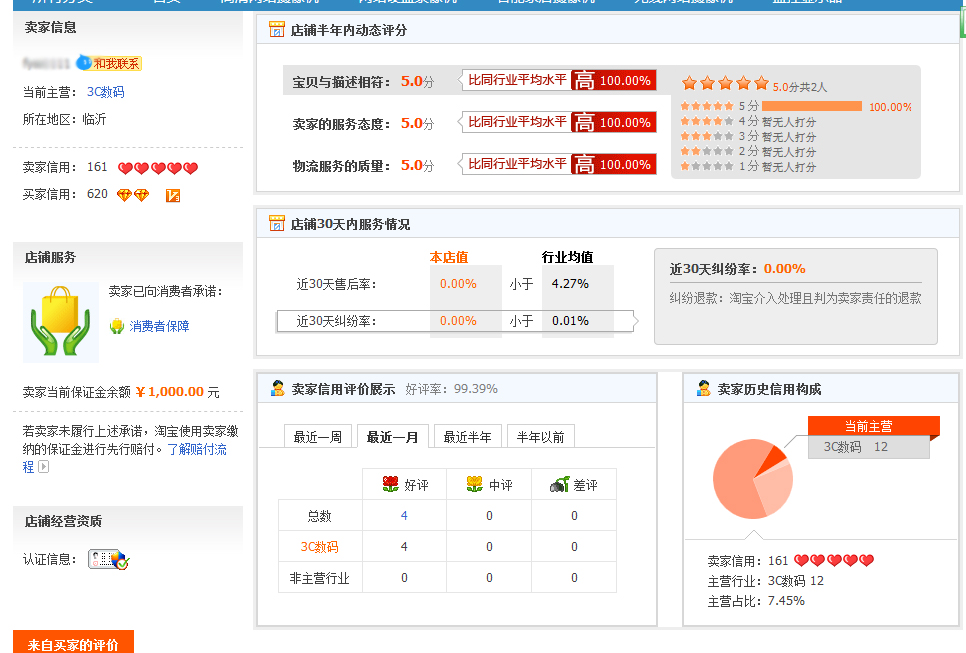Click the yellow flower icon before 消费者保障

tap(117, 326)
